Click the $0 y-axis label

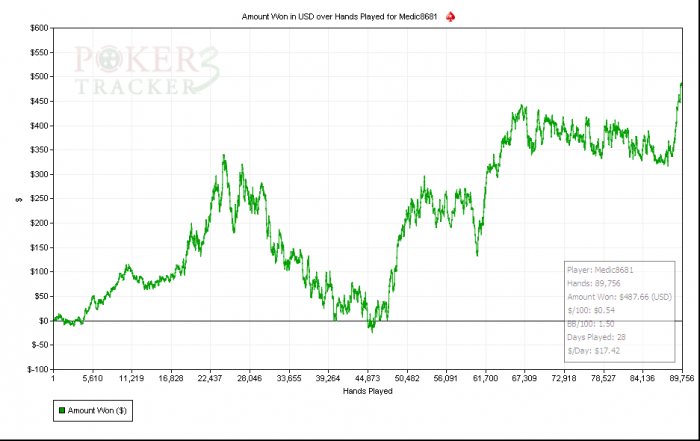click(43, 321)
